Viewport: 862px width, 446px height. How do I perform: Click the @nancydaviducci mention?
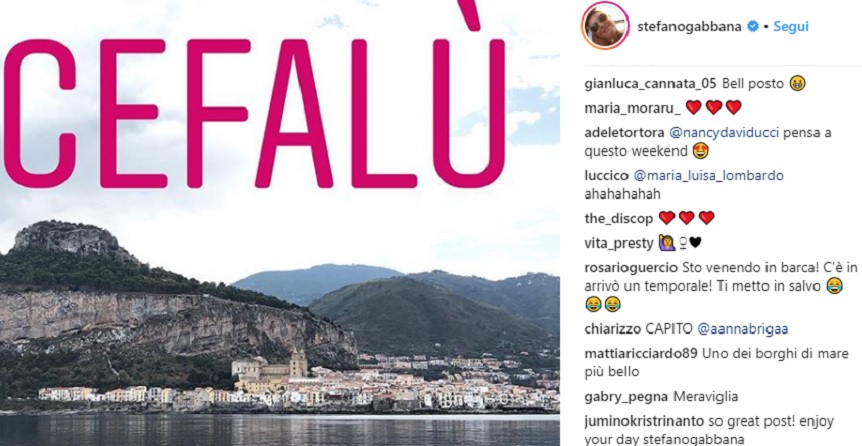tap(724, 133)
